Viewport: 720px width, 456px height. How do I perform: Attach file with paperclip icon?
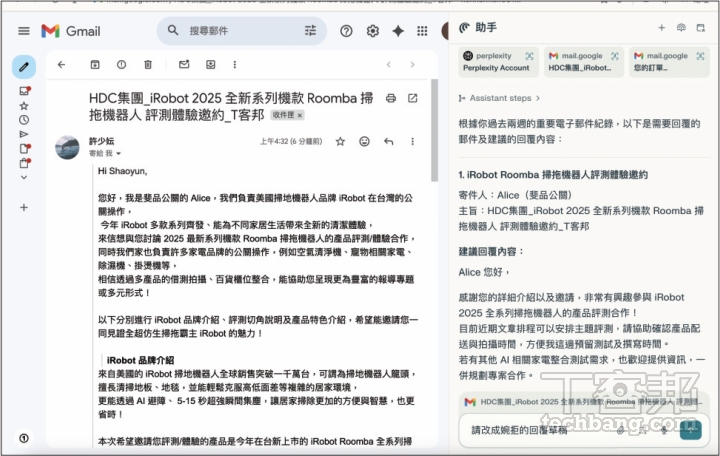pos(620,430)
